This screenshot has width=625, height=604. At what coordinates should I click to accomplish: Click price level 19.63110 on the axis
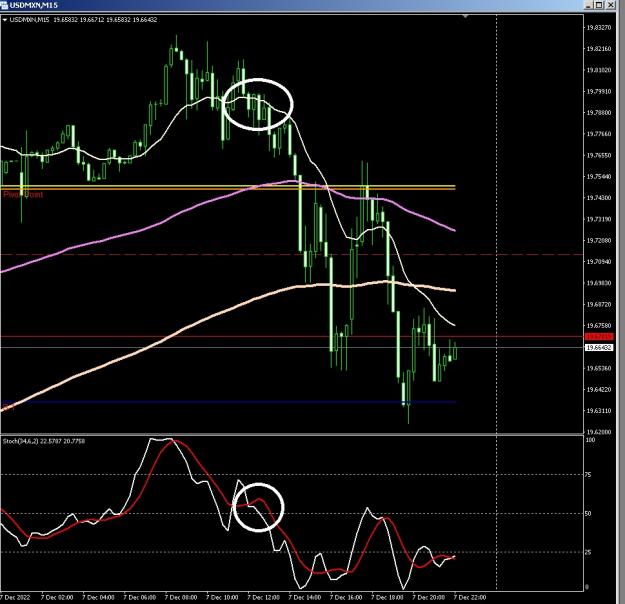(x=599, y=410)
